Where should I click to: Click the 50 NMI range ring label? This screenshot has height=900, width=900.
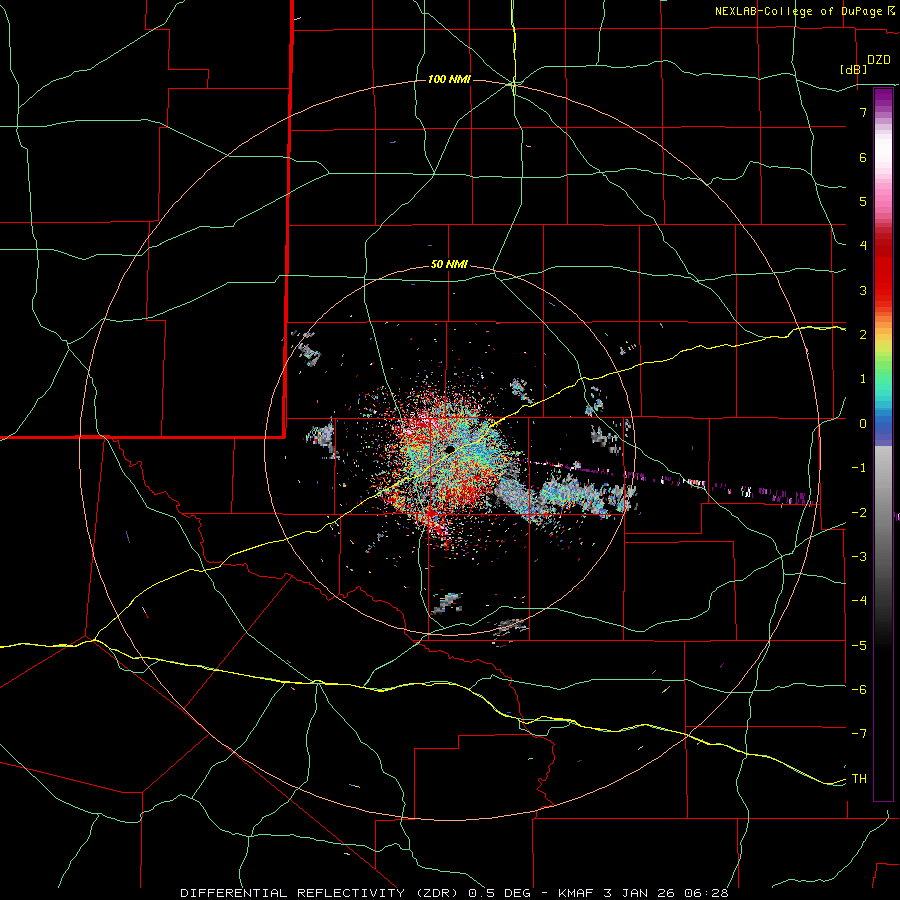click(449, 265)
